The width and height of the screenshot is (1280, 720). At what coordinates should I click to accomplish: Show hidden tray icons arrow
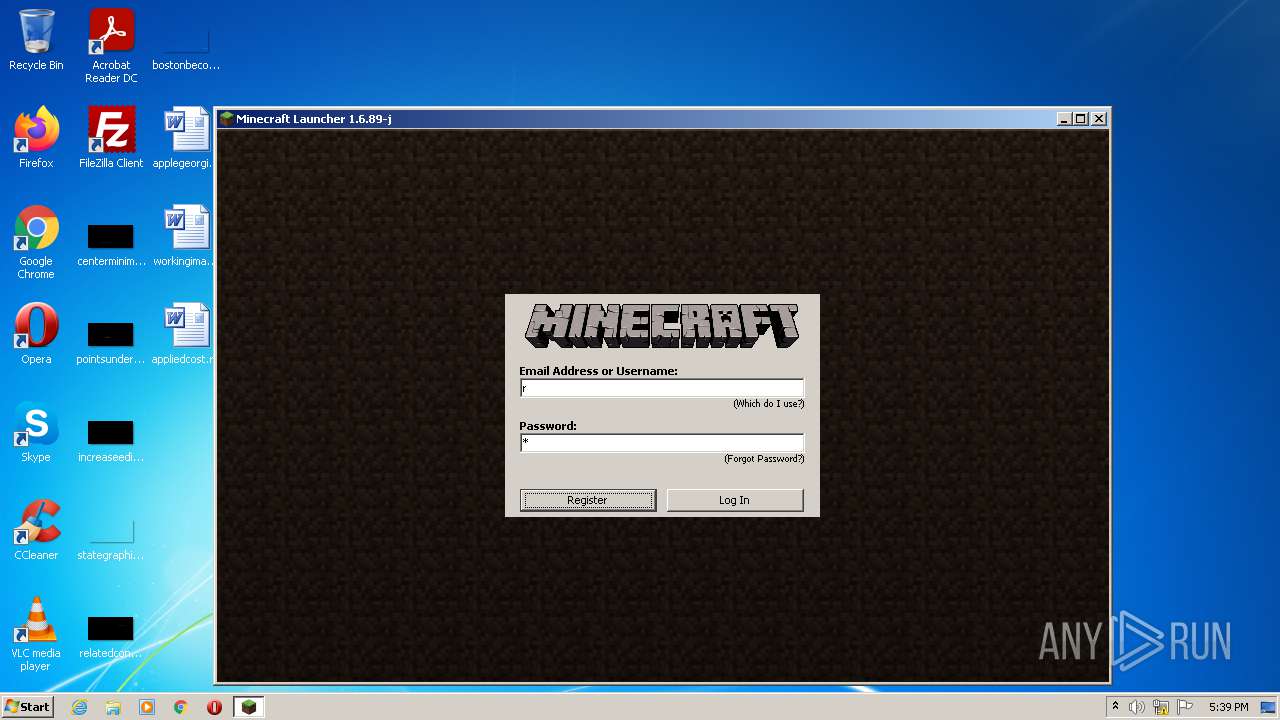[1116, 707]
